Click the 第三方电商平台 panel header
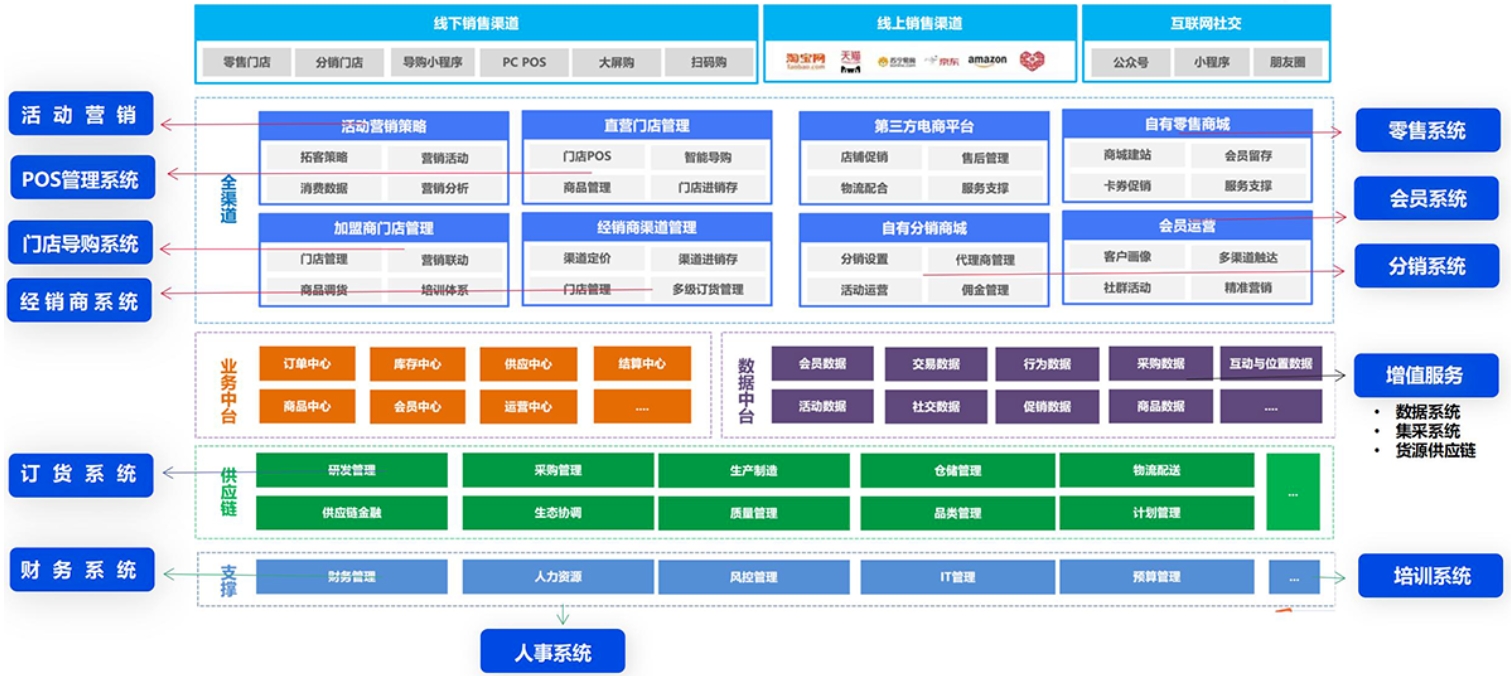 pyautogui.click(x=924, y=126)
